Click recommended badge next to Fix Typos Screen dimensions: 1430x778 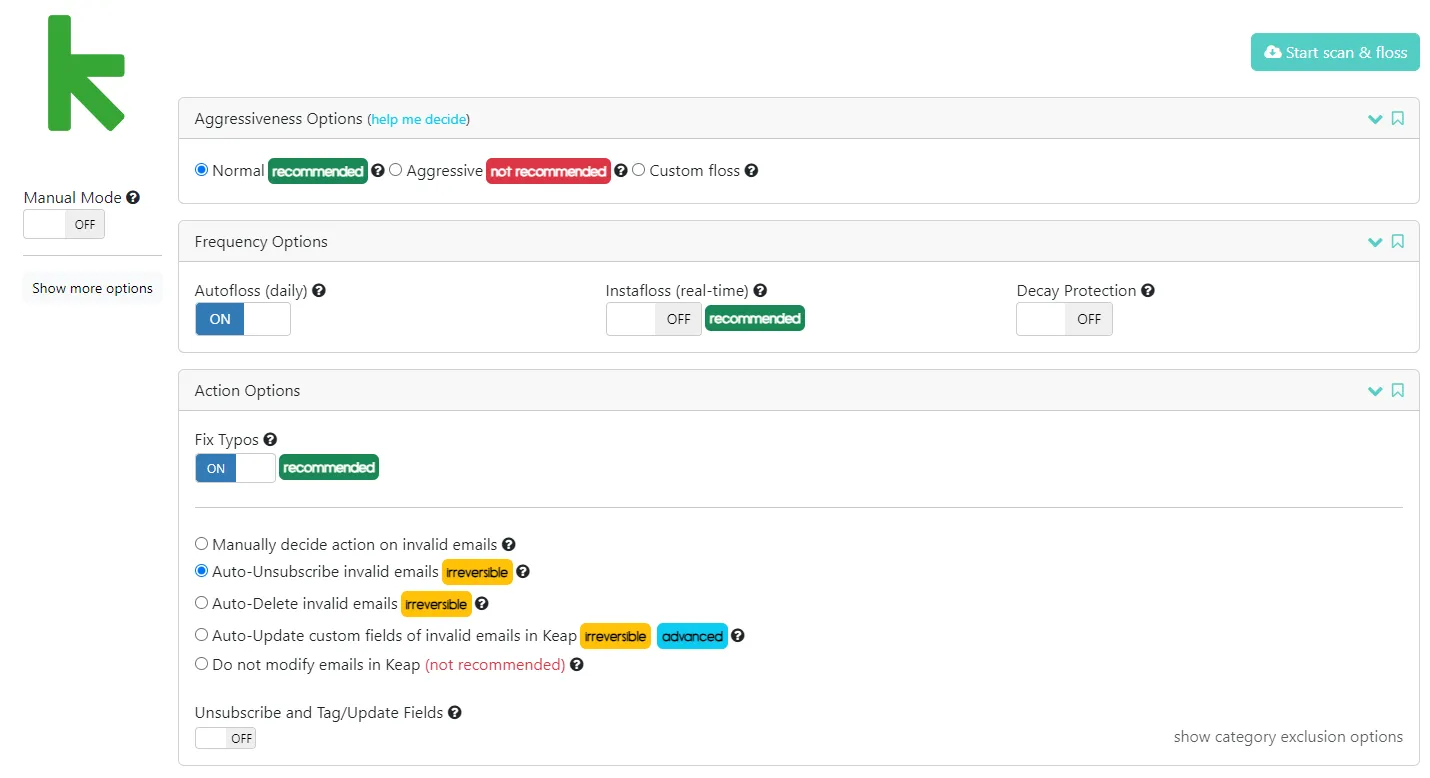point(329,468)
